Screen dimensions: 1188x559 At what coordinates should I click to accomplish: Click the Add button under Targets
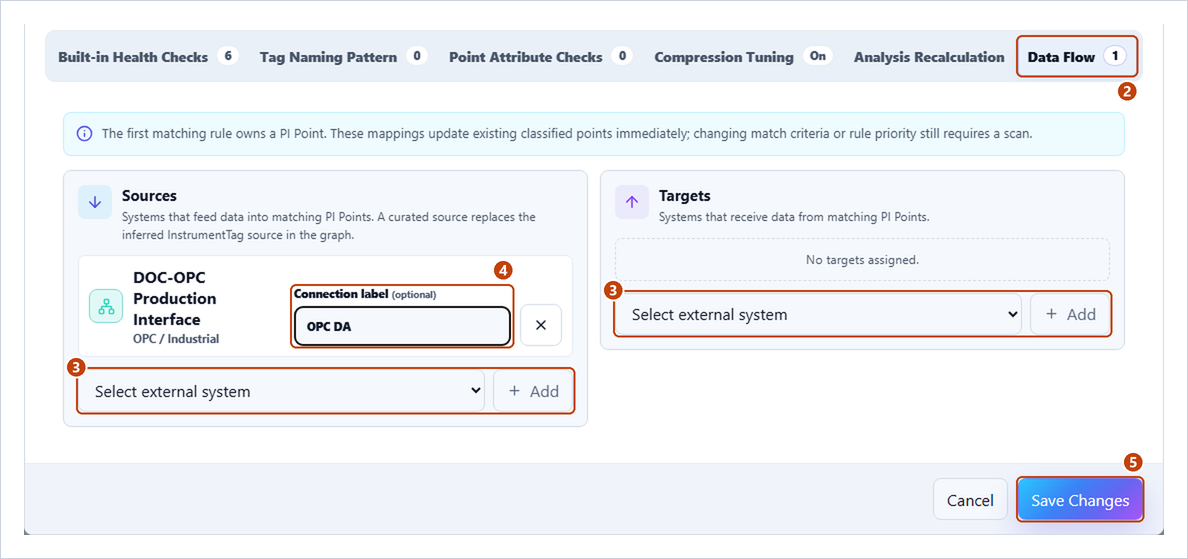click(x=1071, y=314)
